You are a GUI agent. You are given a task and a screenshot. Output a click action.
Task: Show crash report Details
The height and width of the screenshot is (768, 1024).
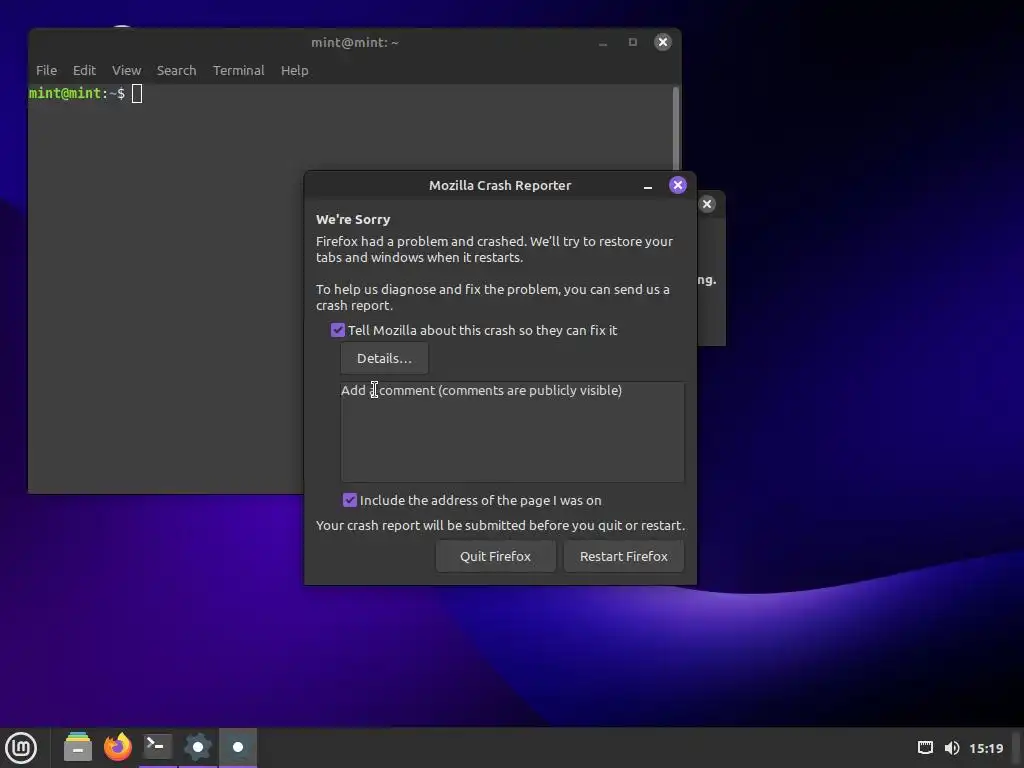(384, 359)
